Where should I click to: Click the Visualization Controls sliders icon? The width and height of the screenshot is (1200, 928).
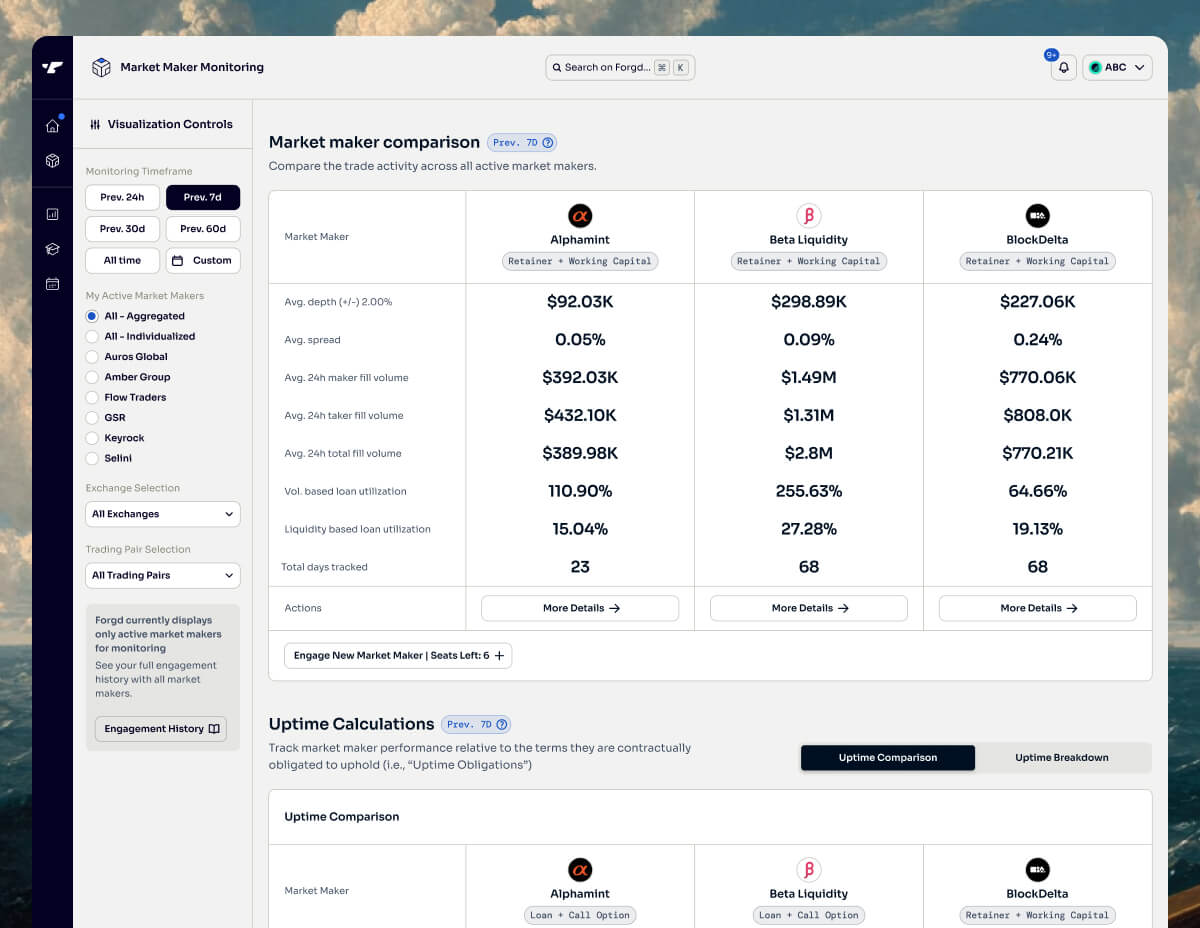pos(95,125)
